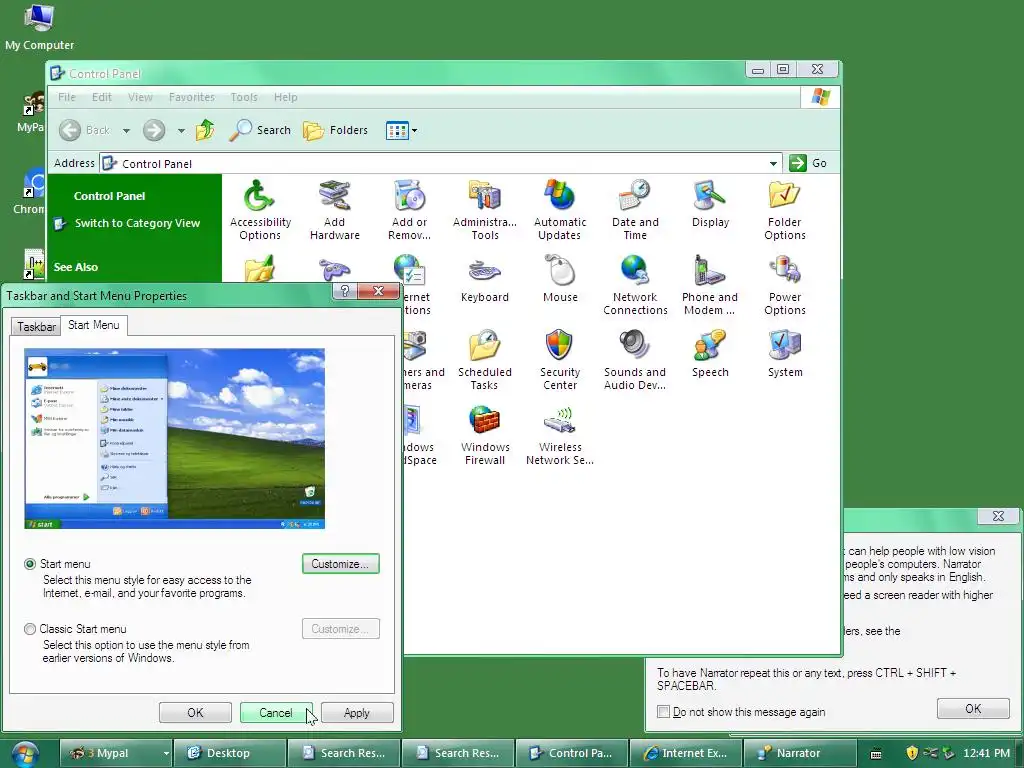This screenshot has width=1024, height=768.
Task: Click Switch to Category View link
Action: [x=136, y=223]
